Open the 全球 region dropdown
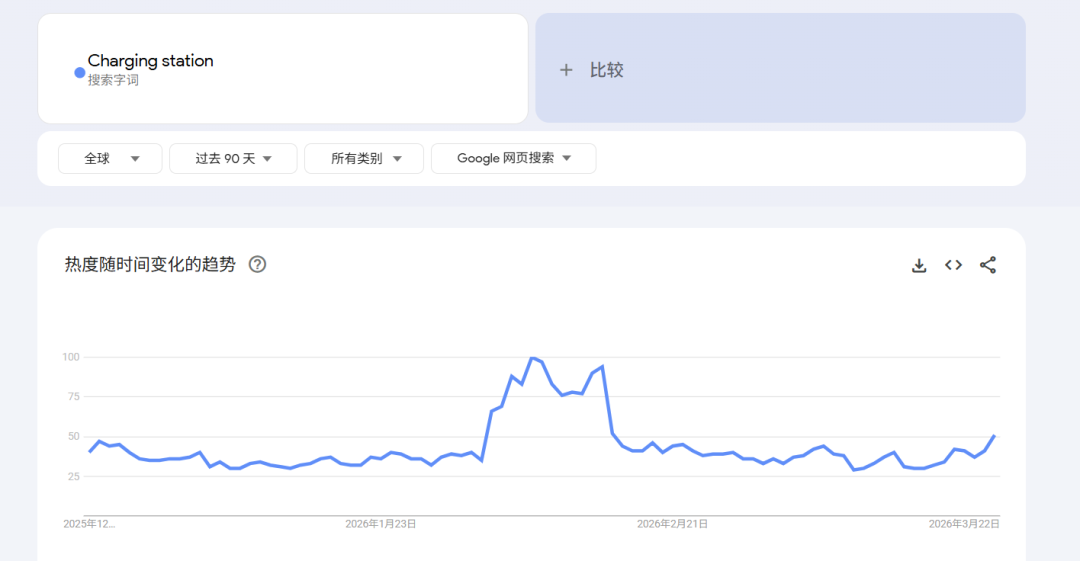This screenshot has height=561, width=1080. click(x=110, y=158)
